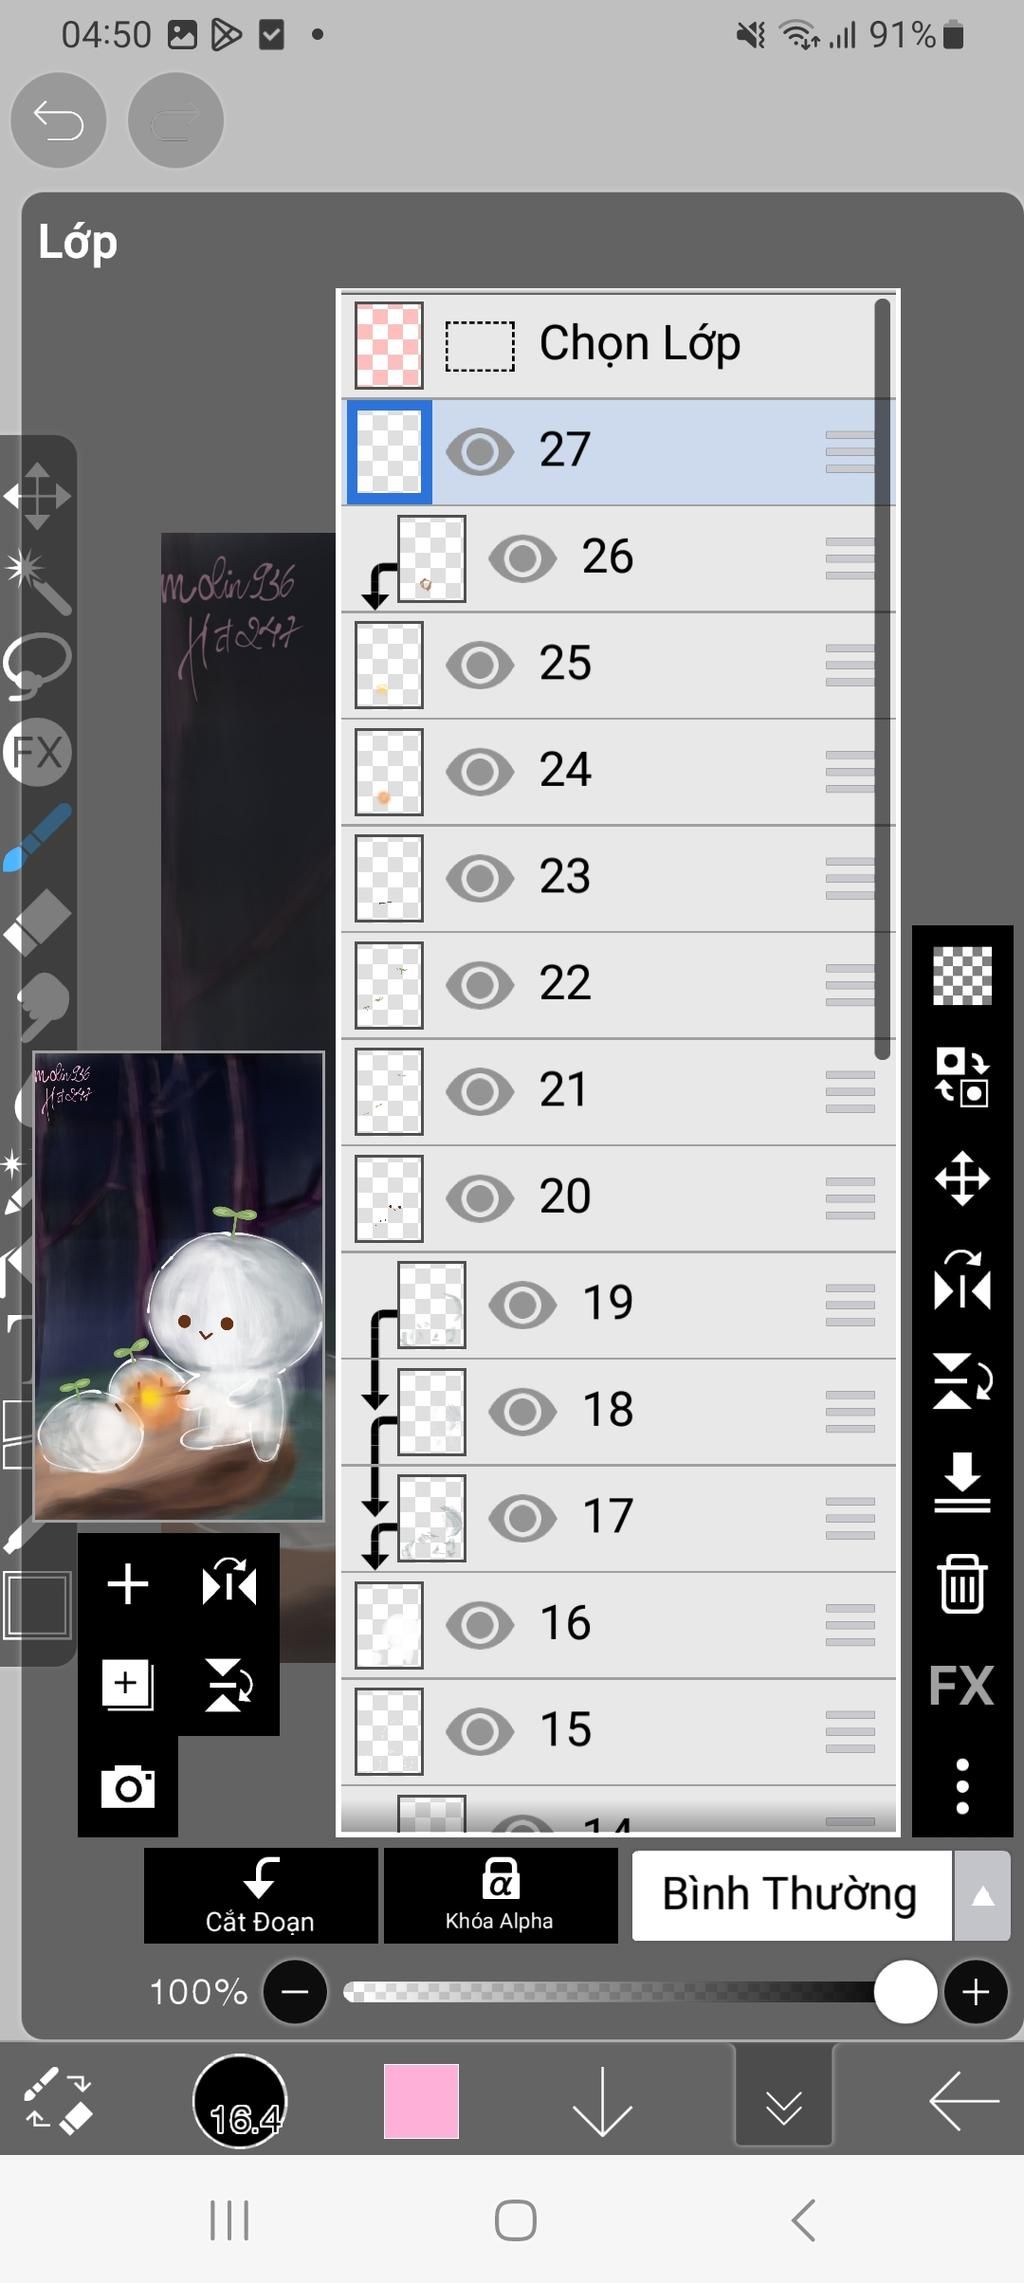Image resolution: width=1024 pixels, height=2283 pixels.
Task: Tap the swap layer content icon
Action: (x=962, y=1077)
